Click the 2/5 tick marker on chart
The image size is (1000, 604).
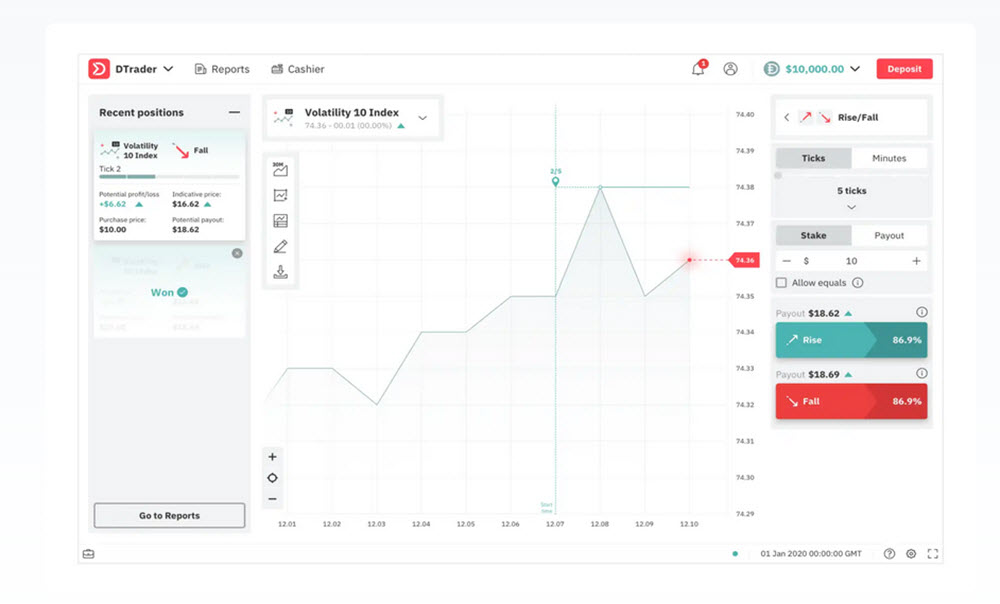point(555,178)
